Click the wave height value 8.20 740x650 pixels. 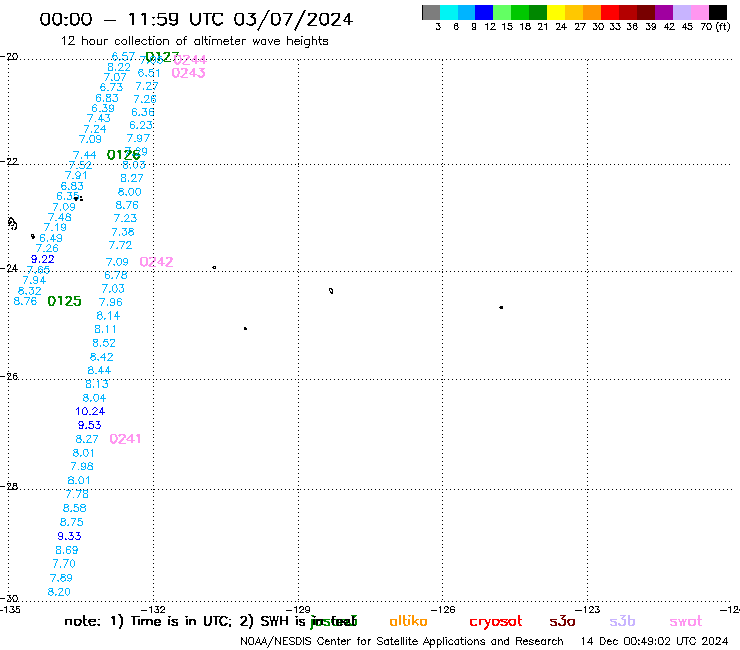point(59,592)
